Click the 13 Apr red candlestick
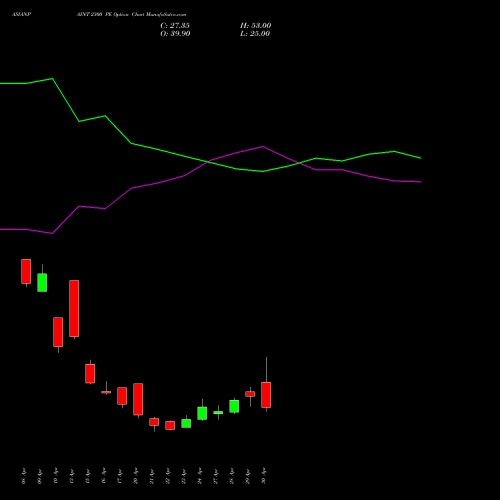The width and height of the screenshot is (500, 500). pyautogui.click(x=90, y=373)
